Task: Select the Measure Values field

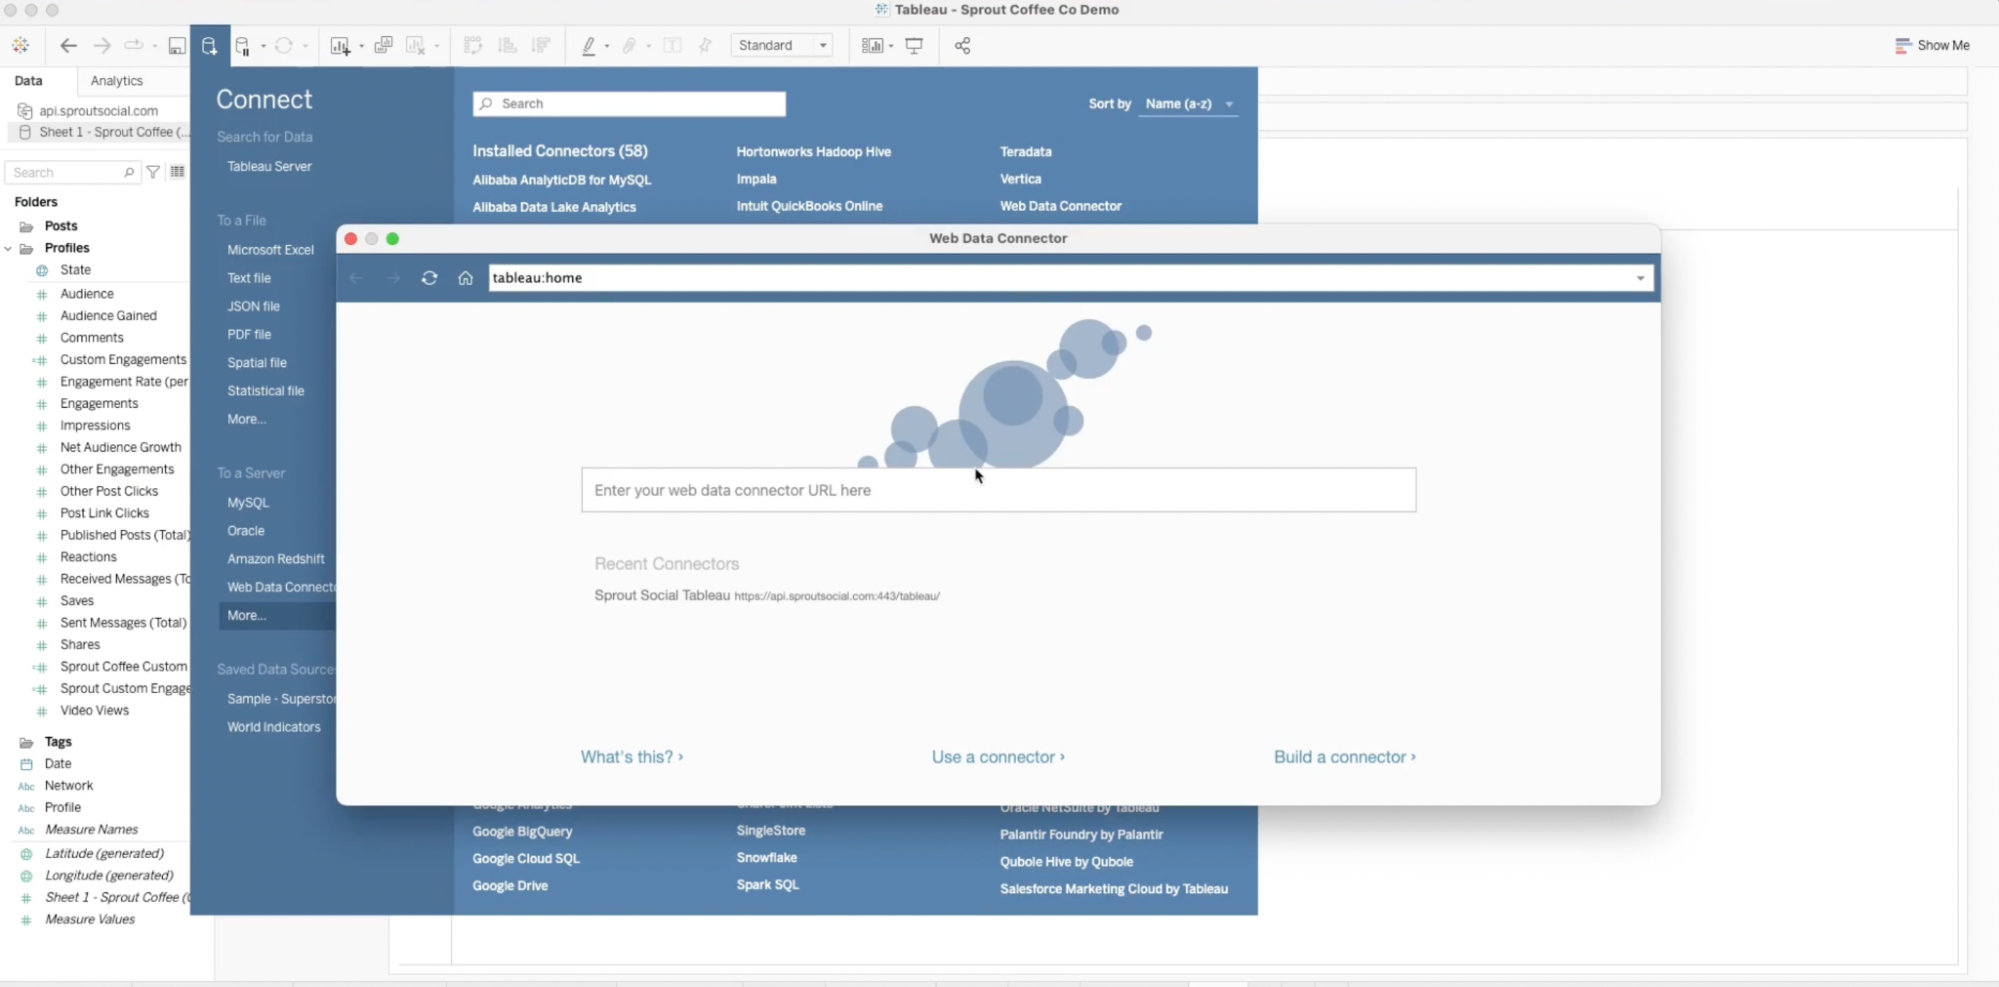Action: click(x=89, y=920)
